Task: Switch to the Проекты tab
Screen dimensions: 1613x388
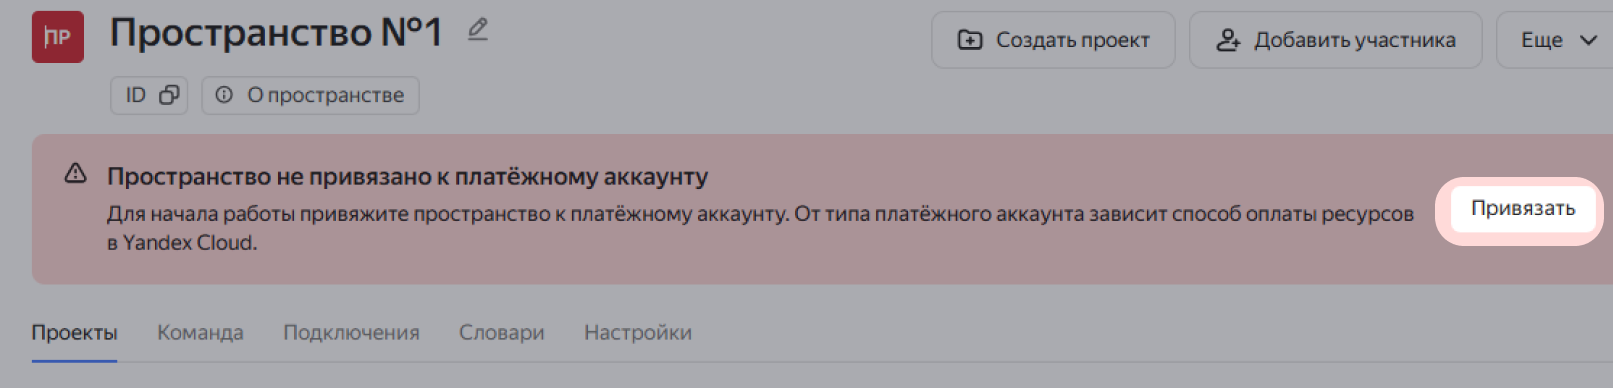Action: coord(74,333)
